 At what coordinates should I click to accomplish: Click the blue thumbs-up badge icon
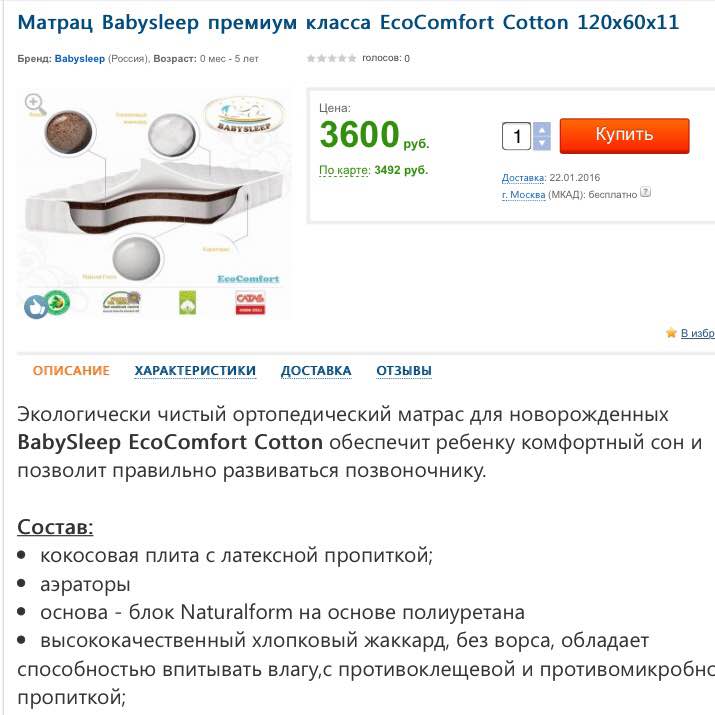pos(35,306)
